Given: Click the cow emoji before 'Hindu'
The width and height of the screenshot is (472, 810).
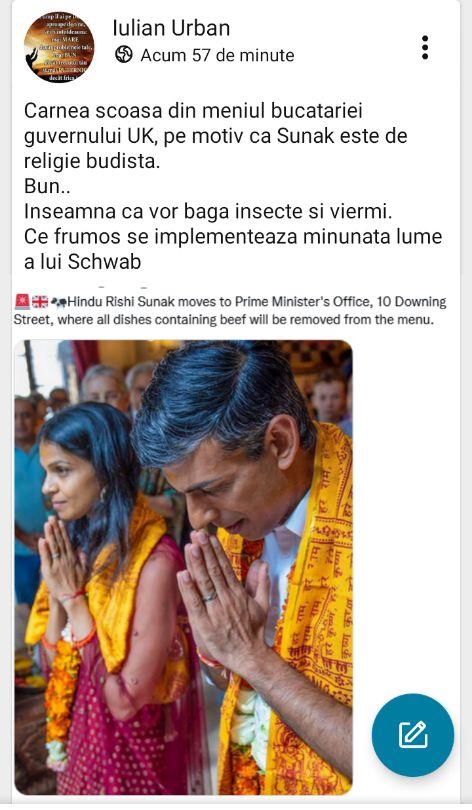Looking at the screenshot, I should [58, 302].
